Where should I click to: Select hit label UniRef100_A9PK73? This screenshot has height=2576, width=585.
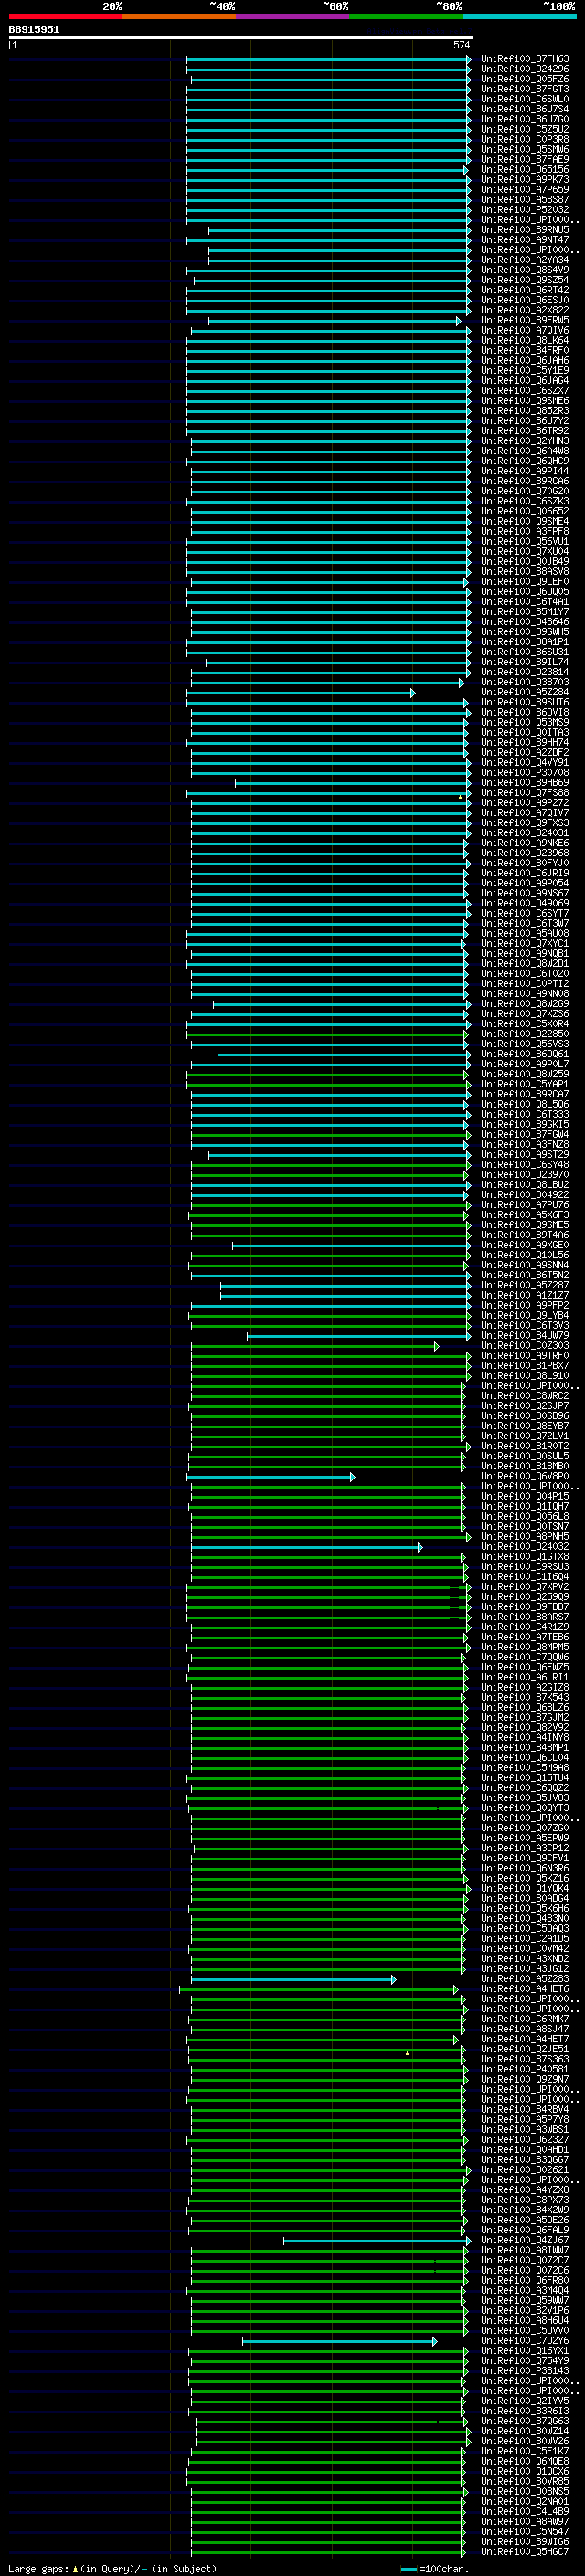525,180
